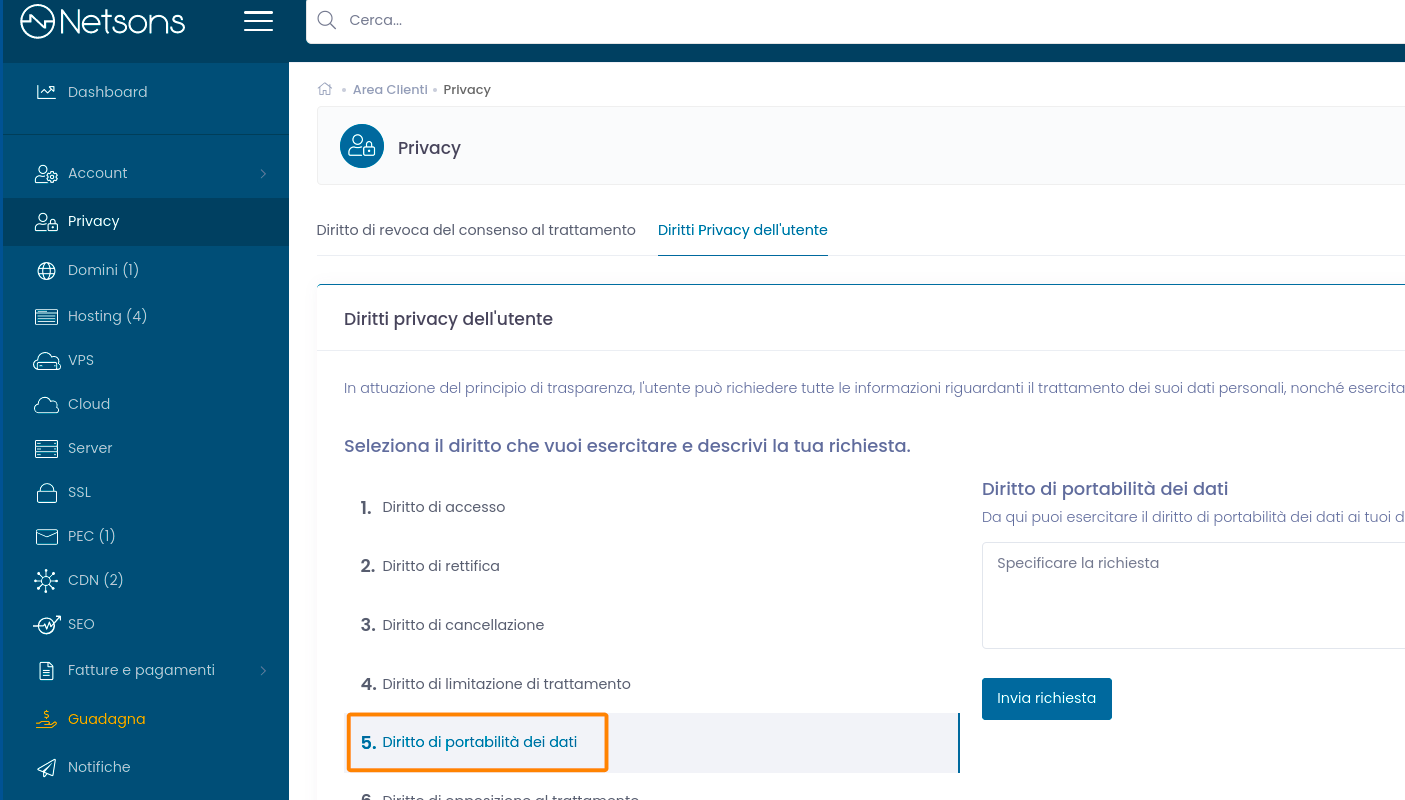Click the Account user-gear icon
This screenshot has width=1405, height=800.
coord(46,174)
